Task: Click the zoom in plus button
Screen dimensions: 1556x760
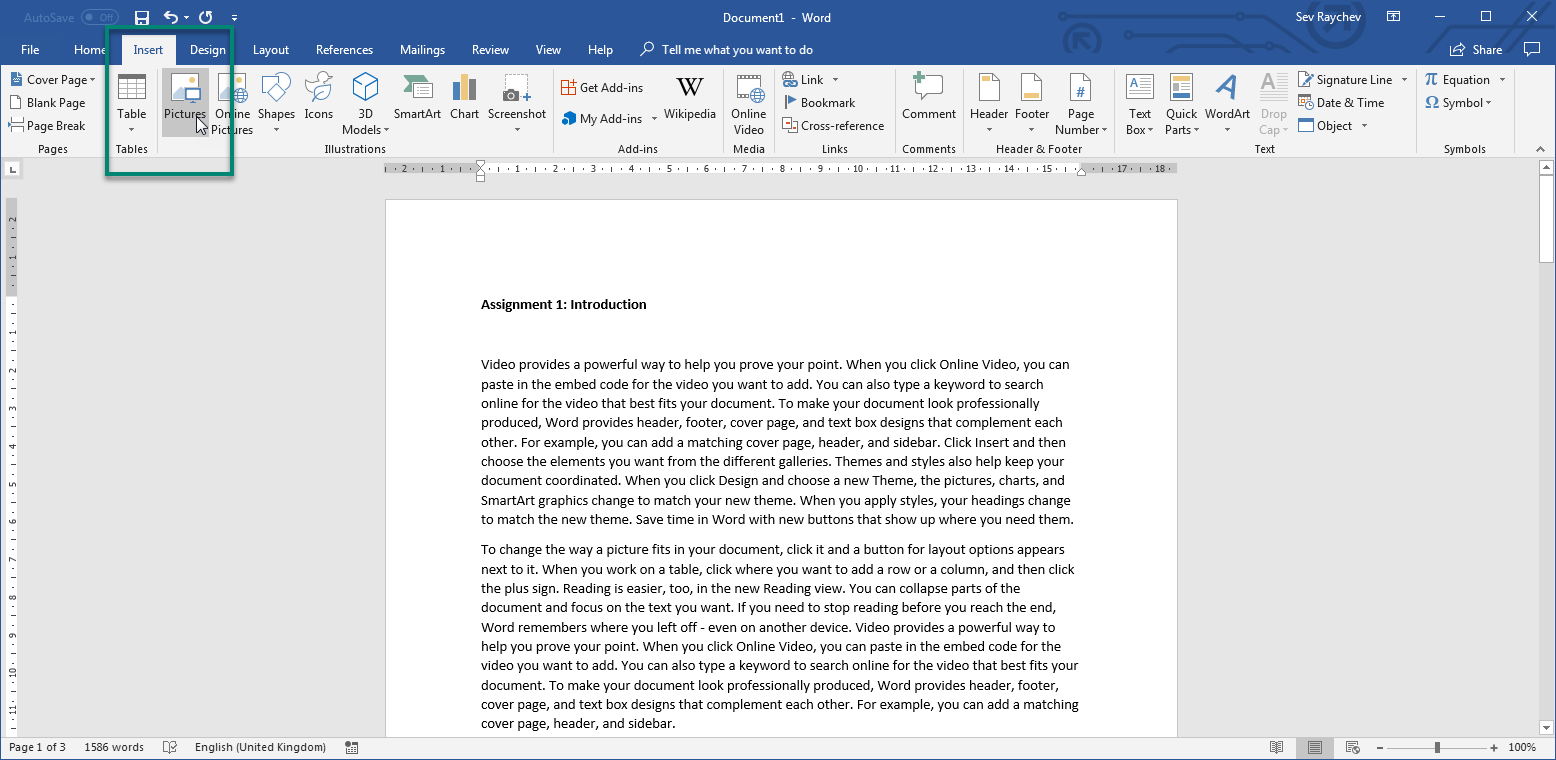Action: tap(1494, 747)
